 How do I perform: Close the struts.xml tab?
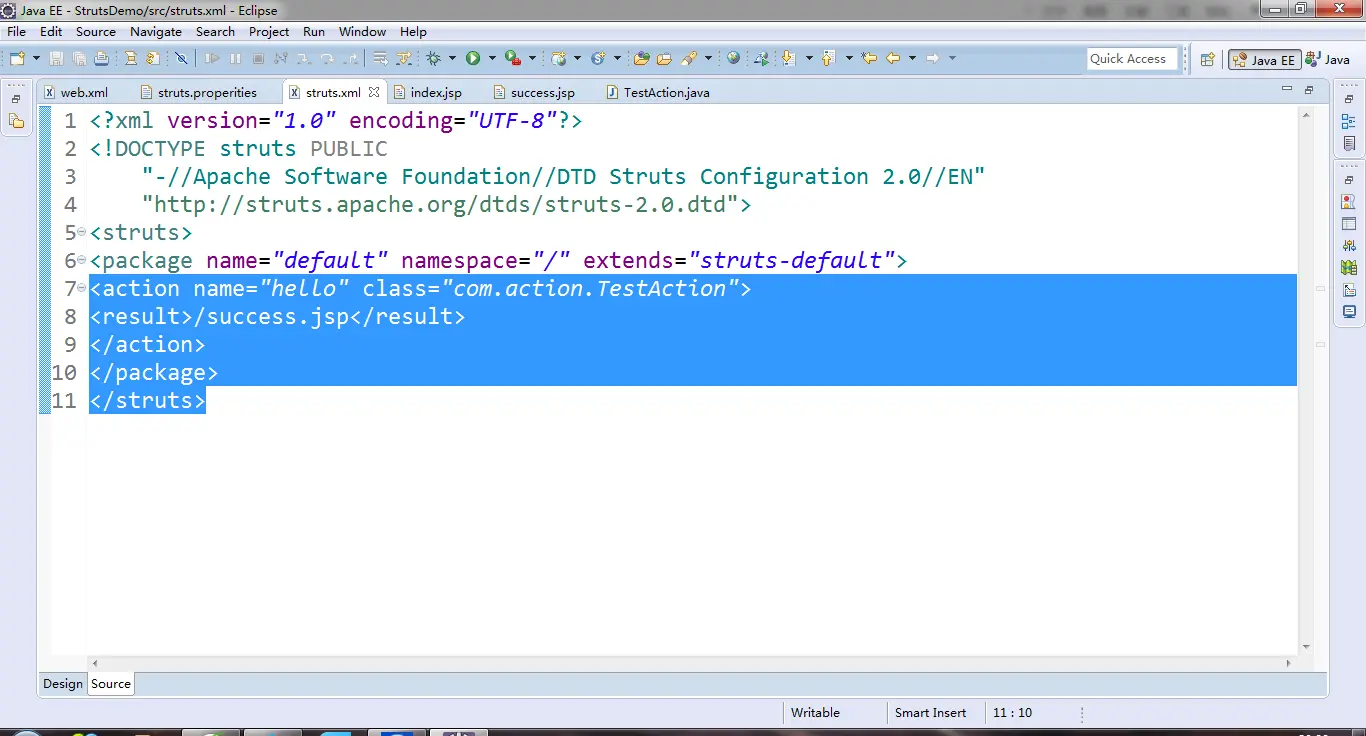374,92
